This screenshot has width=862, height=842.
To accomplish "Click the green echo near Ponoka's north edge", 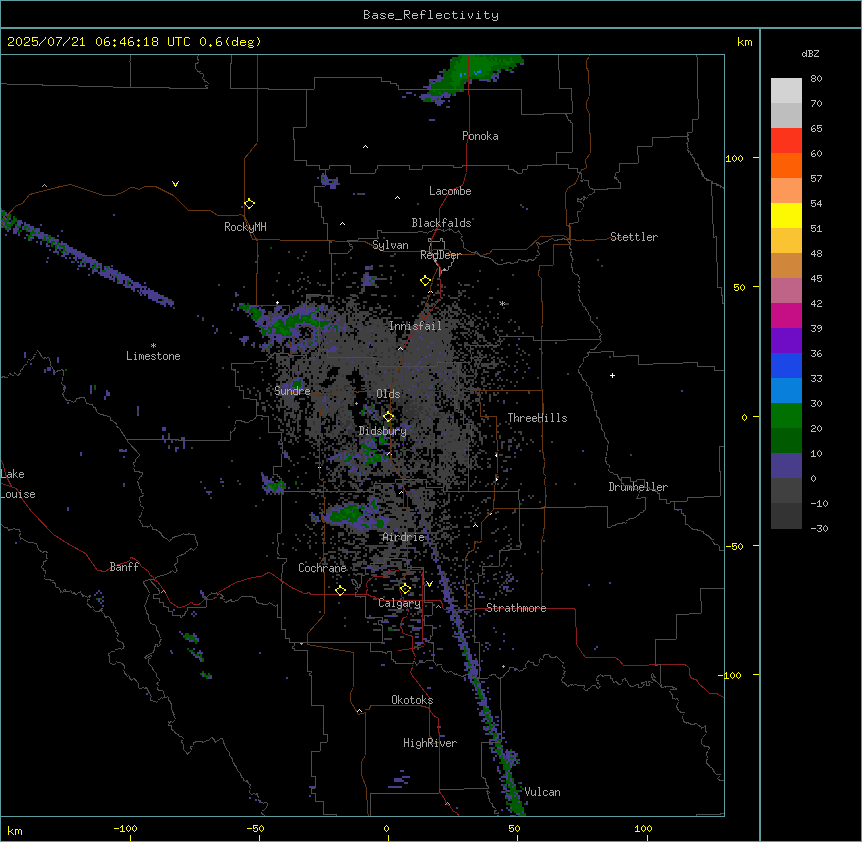I will coord(473,74).
